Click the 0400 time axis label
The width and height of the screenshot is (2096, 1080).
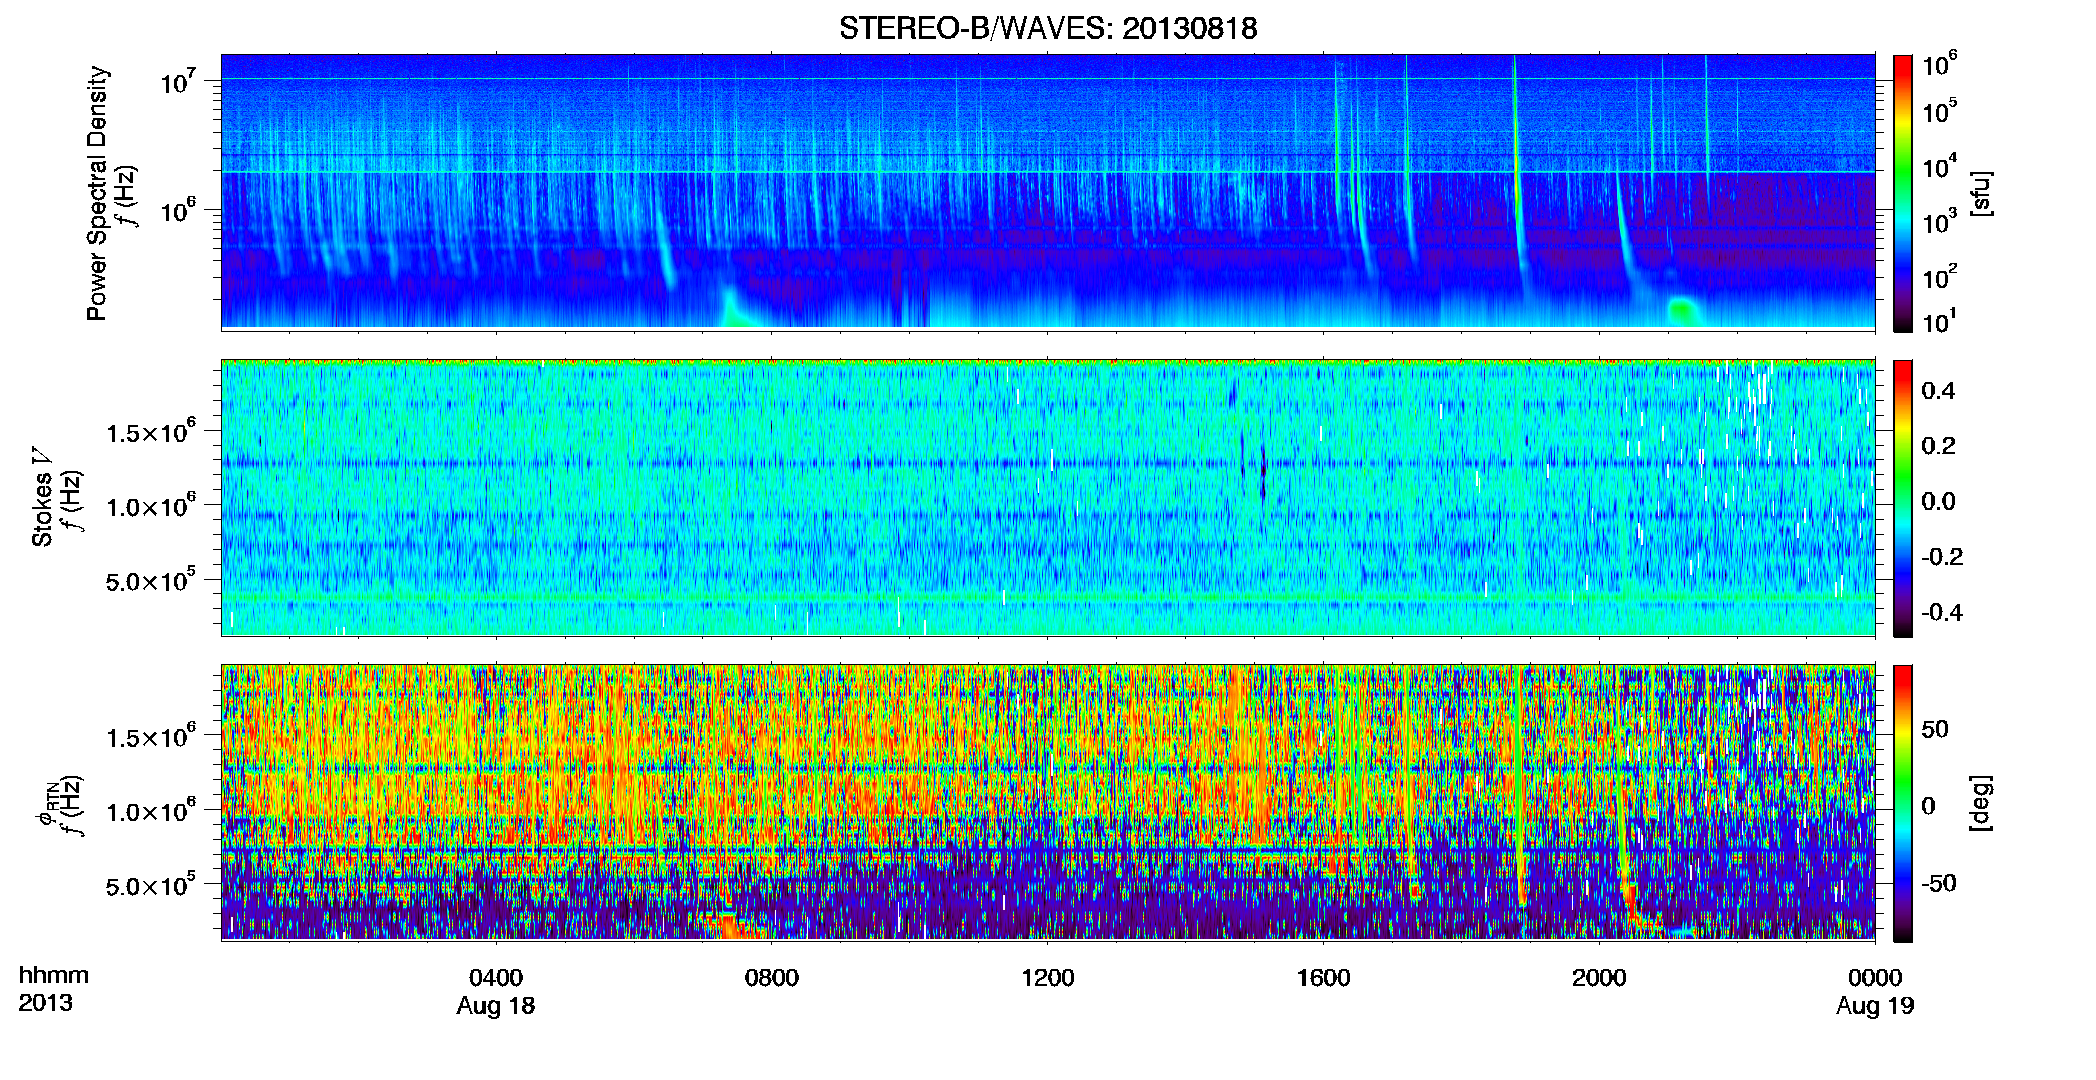(496, 978)
